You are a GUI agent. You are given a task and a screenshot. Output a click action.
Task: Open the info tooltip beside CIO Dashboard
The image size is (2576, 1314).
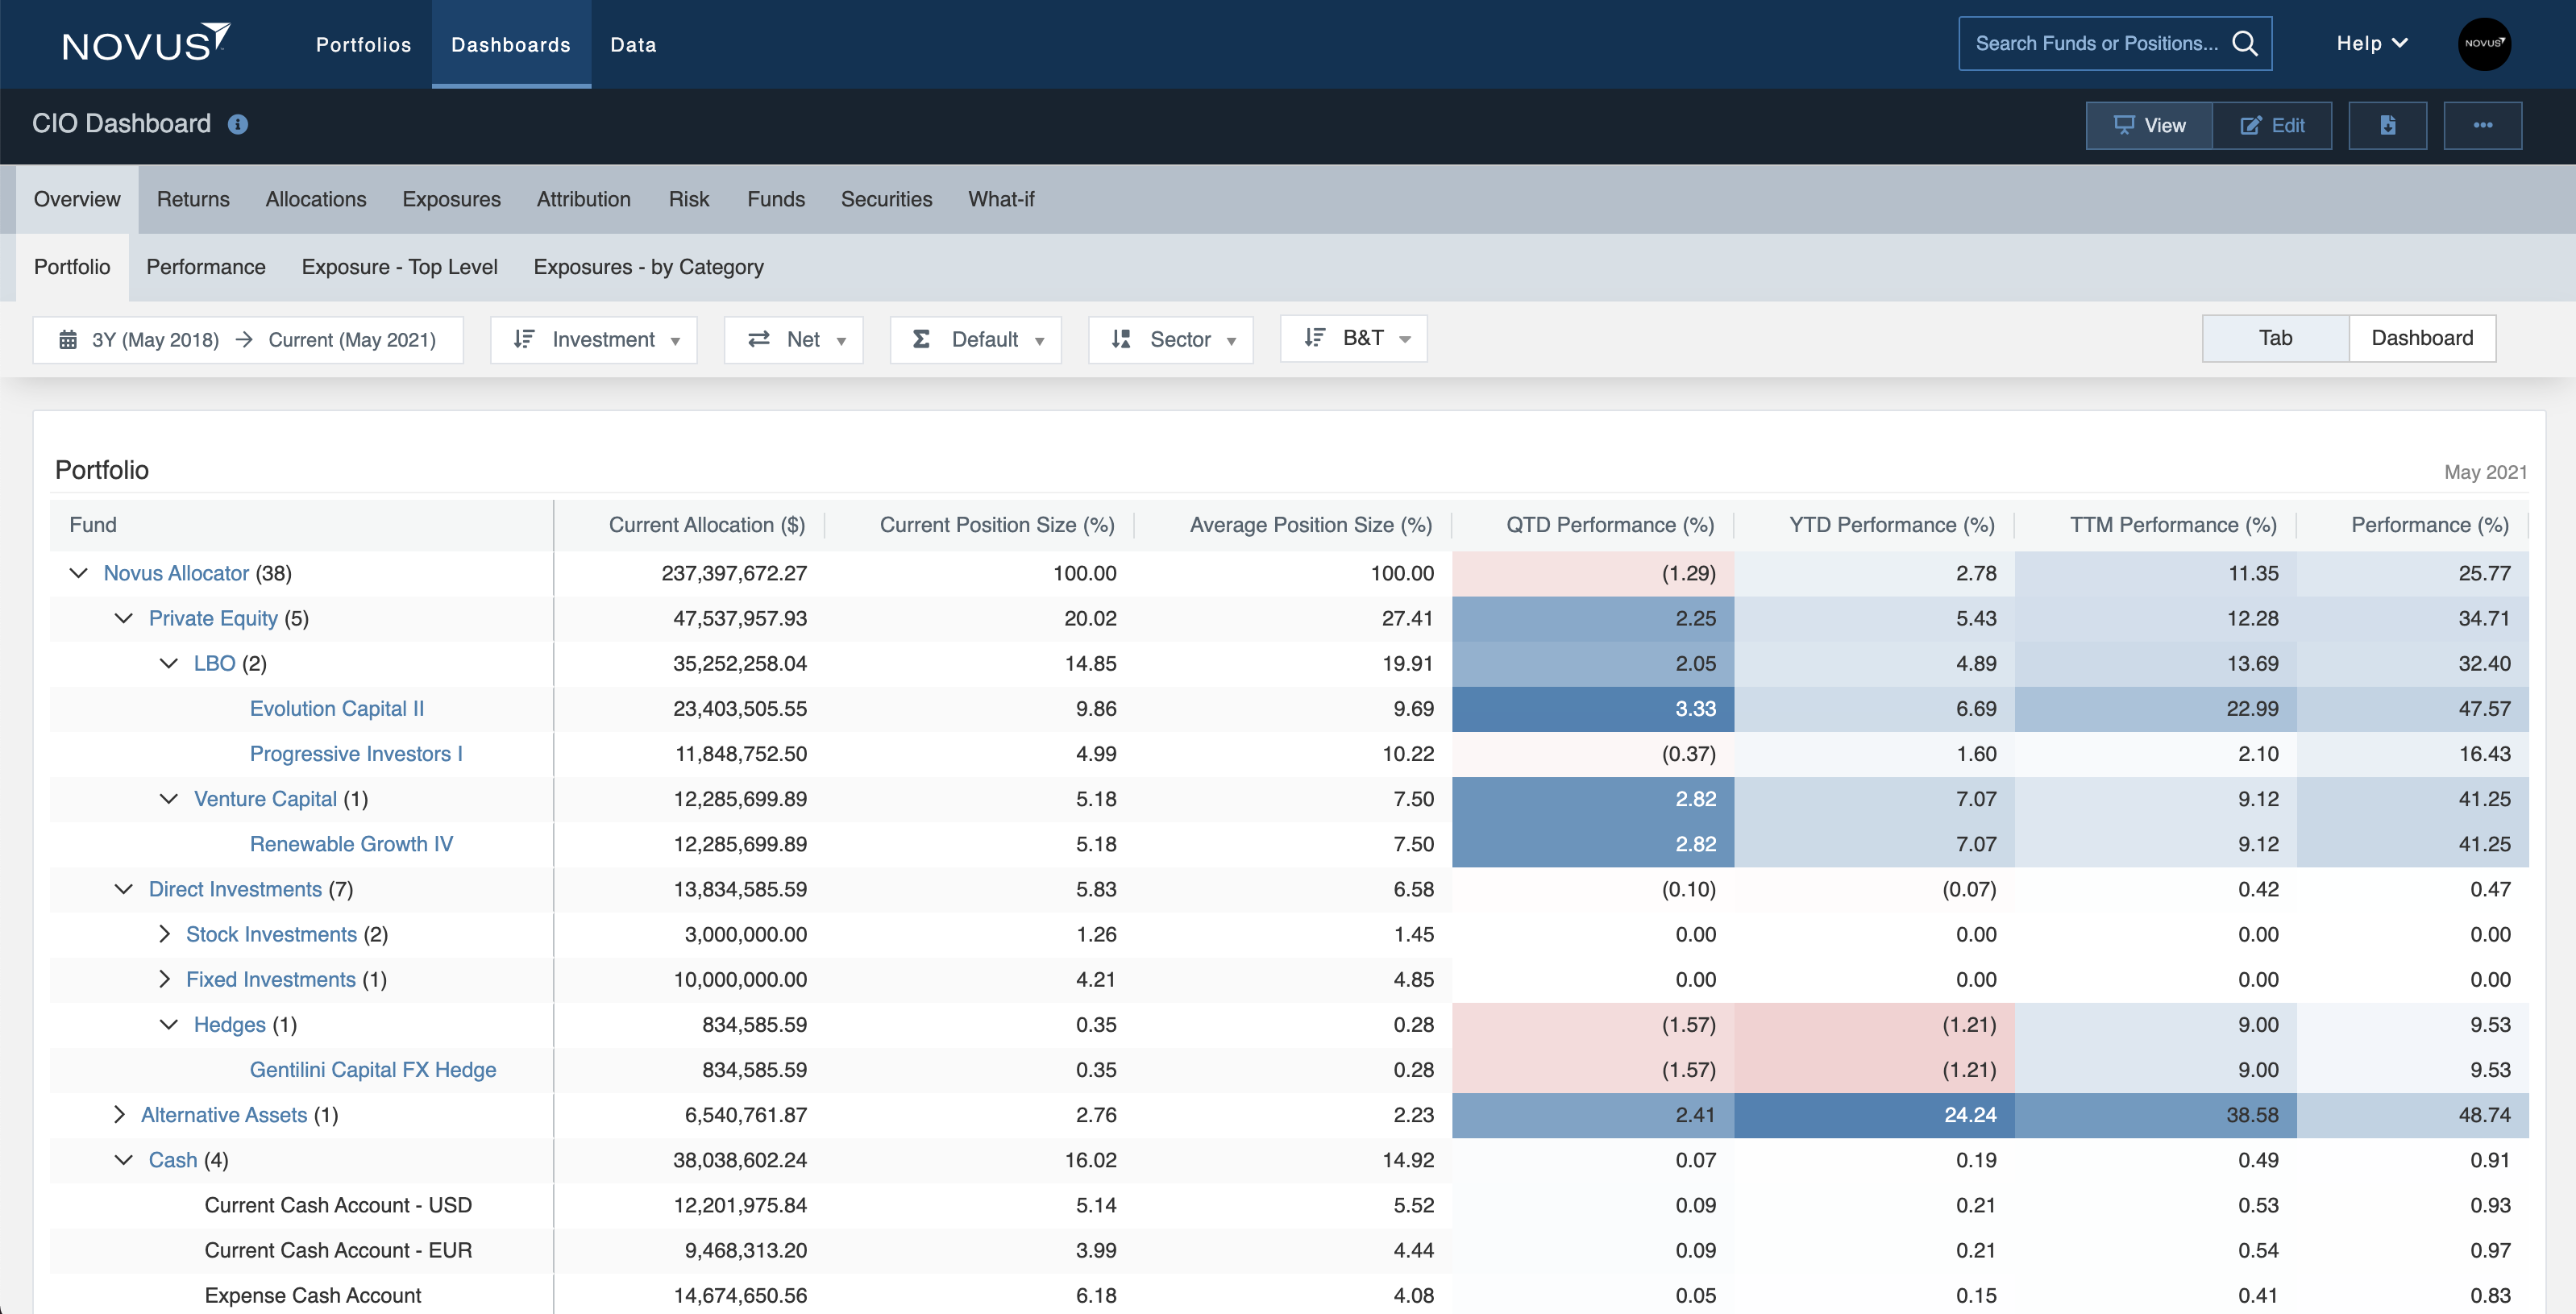(x=238, y=124)
